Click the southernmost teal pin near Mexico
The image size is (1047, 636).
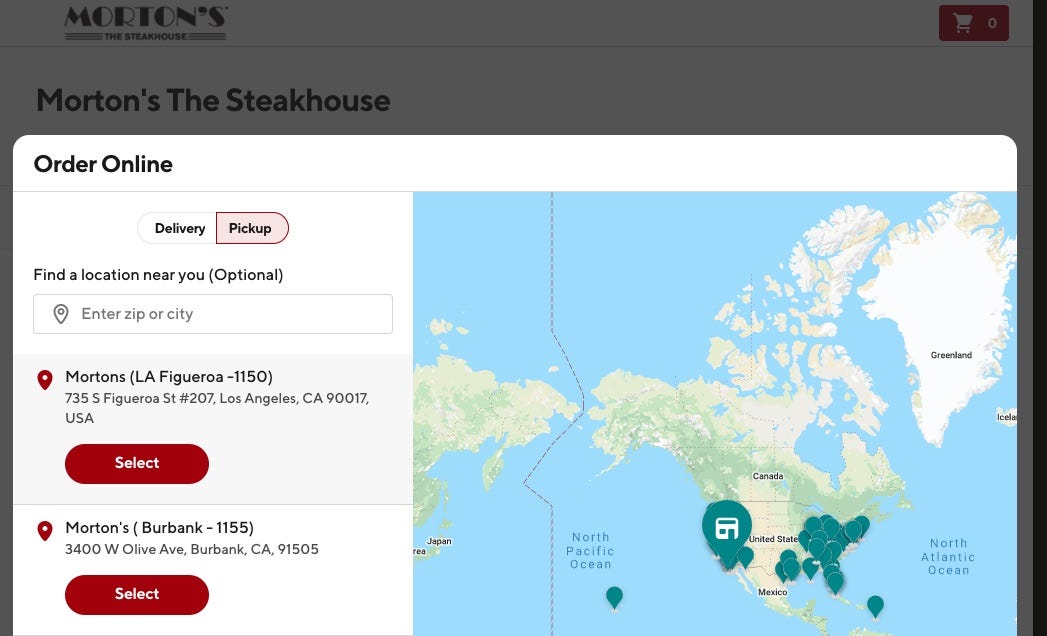pyautogui.click(x=875, y=606)
